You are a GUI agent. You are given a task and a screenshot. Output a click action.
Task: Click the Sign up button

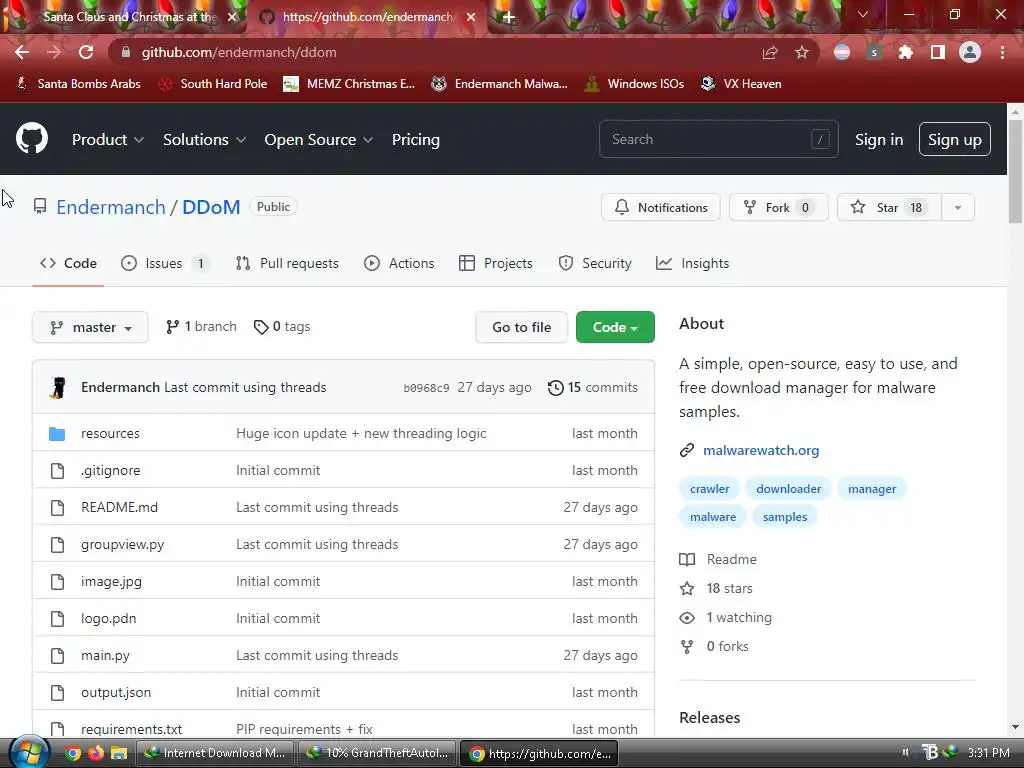(955, 139)
